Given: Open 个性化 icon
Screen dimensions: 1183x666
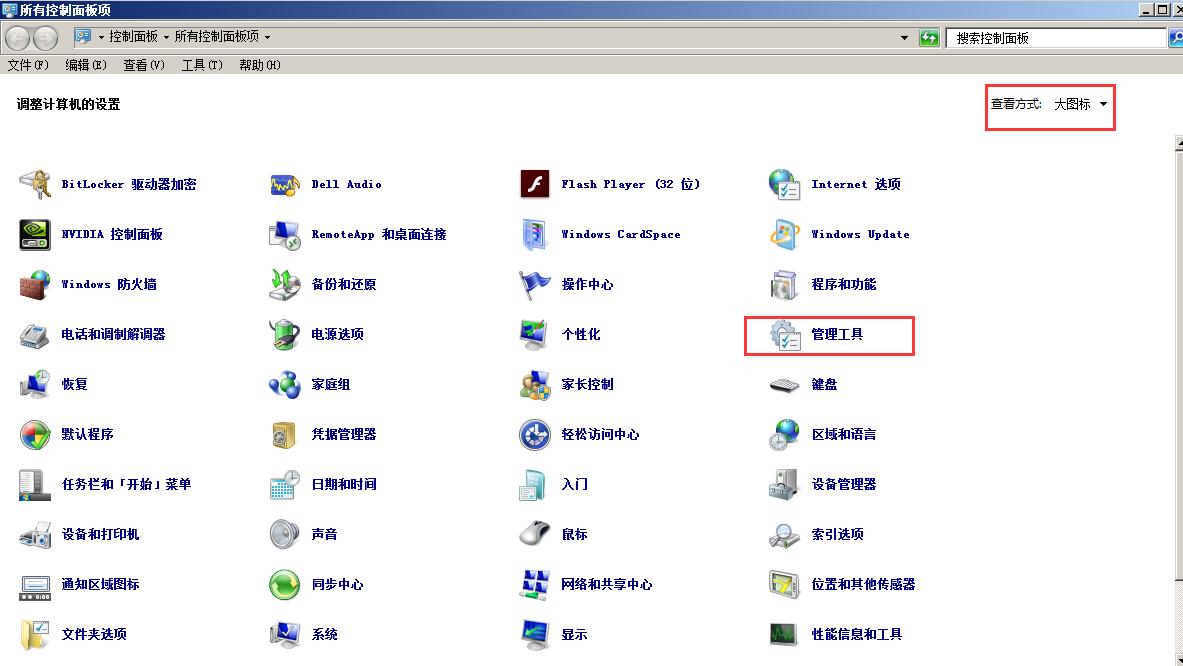Looking at the screenshot, I should click(x=535, y=334).
